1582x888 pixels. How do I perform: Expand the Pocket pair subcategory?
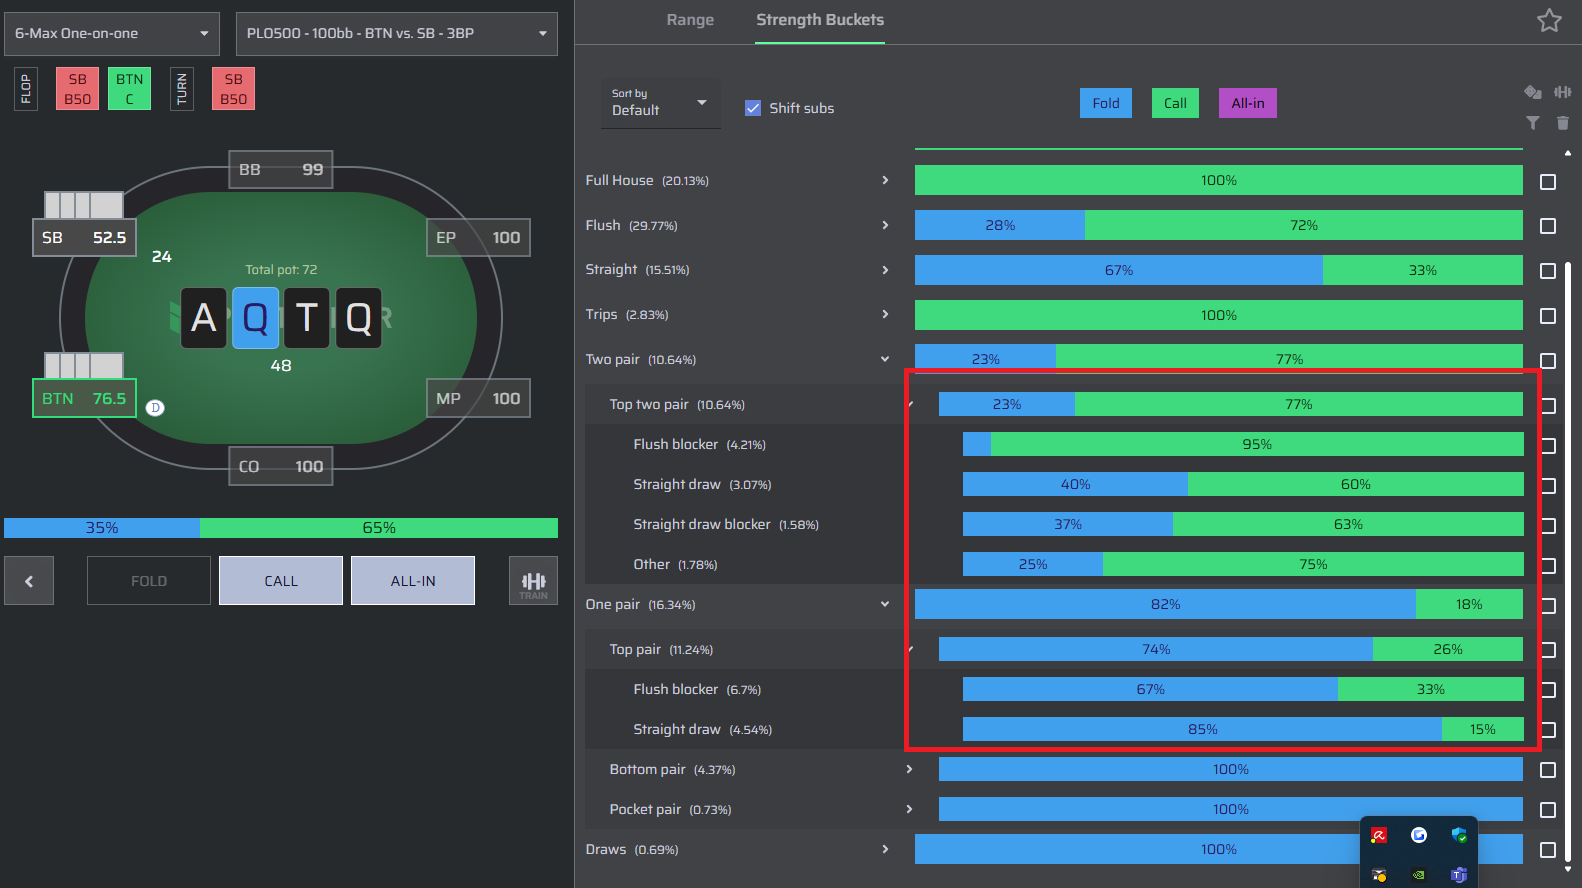[909, 809]
